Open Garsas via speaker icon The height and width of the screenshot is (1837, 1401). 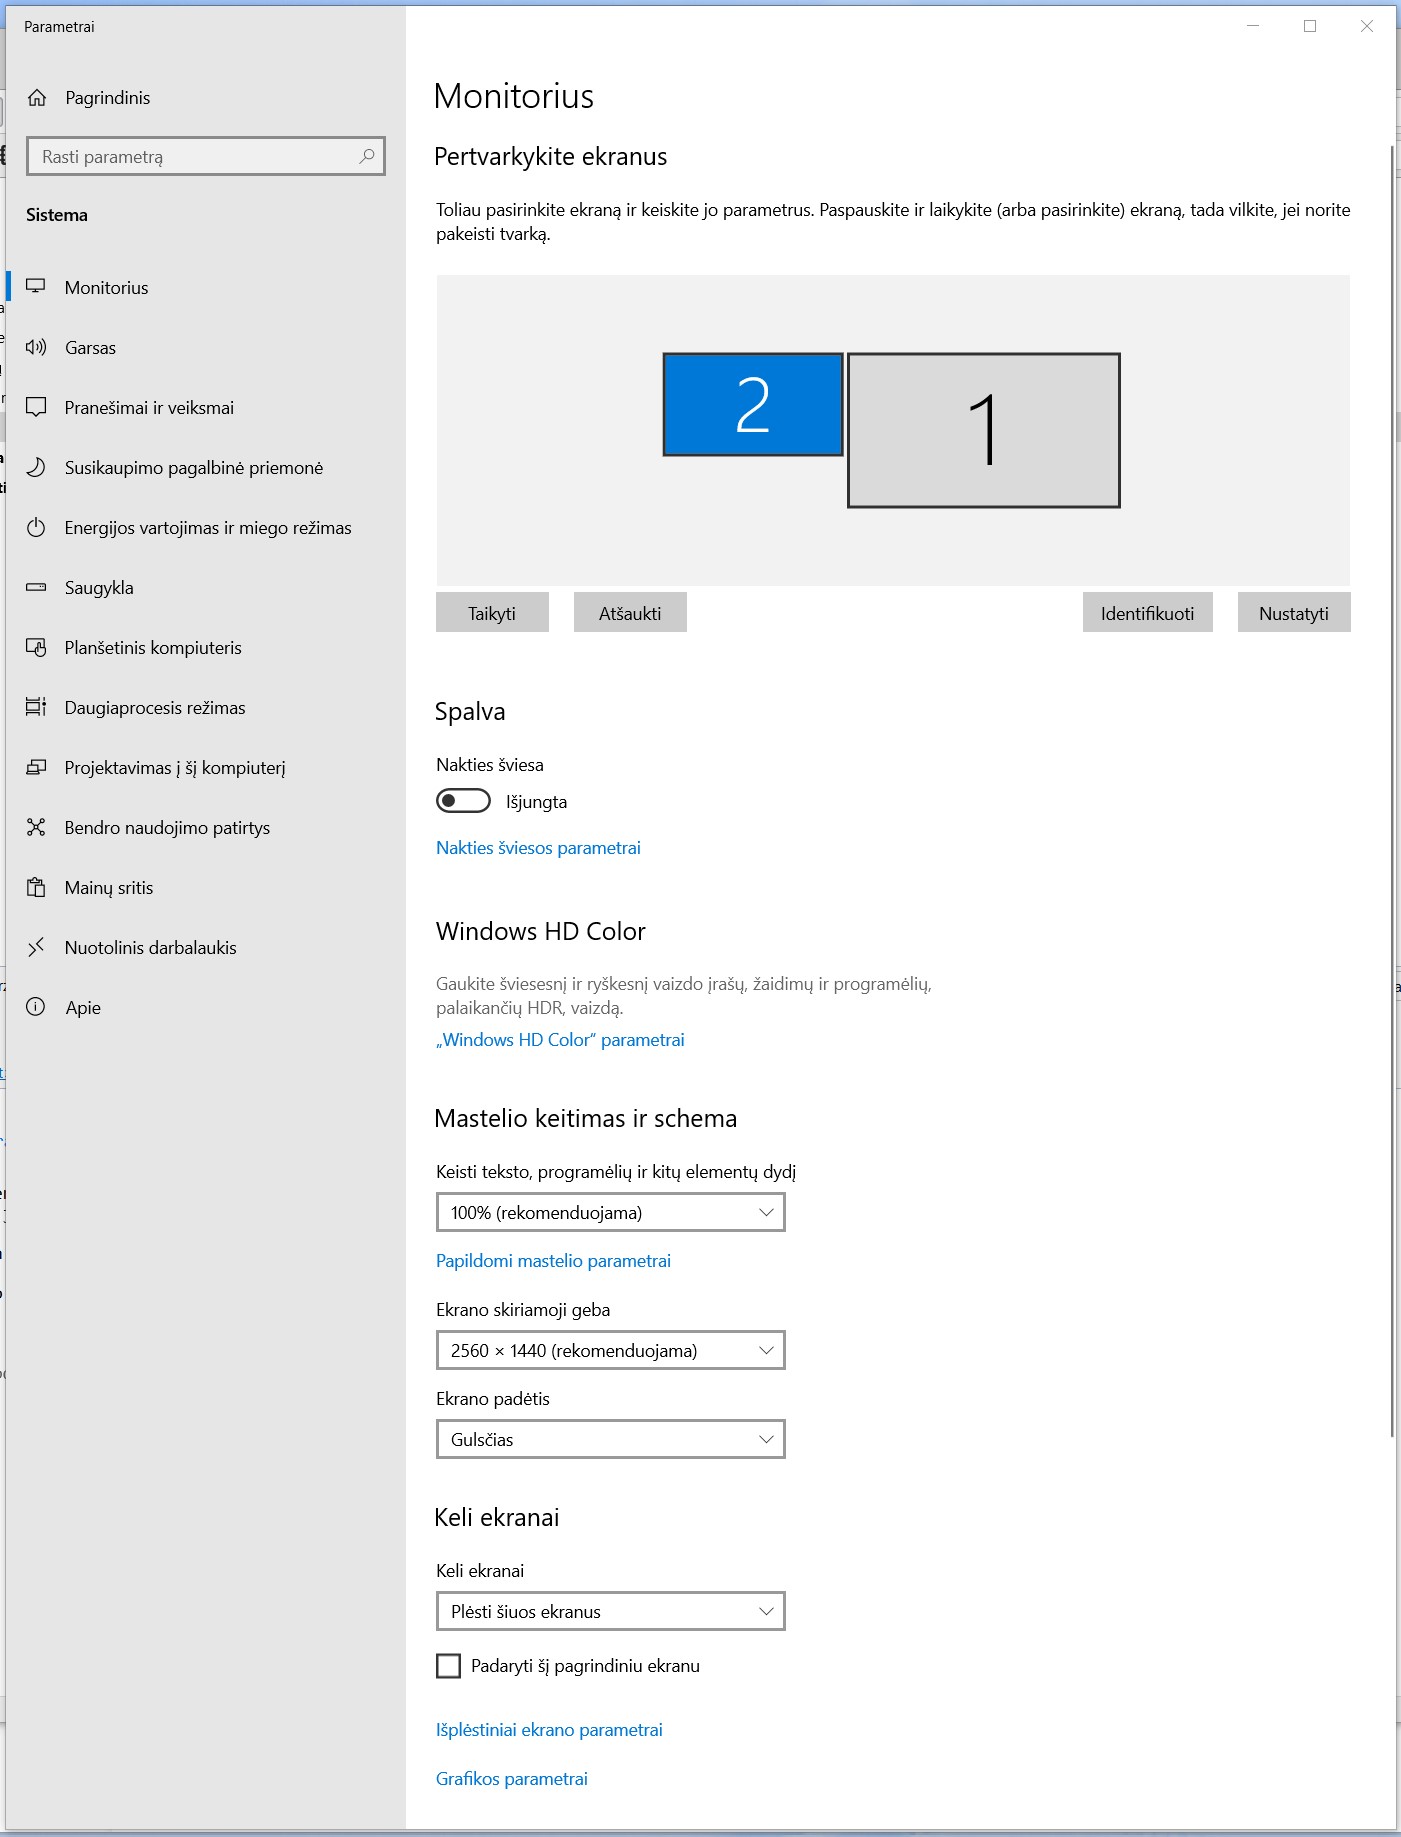click(x=36, y=348)
